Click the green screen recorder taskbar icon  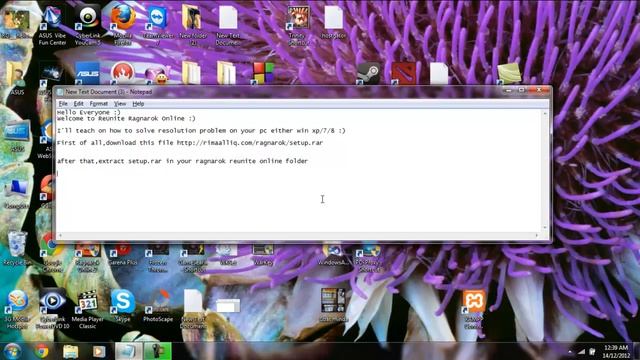point(158,351)
